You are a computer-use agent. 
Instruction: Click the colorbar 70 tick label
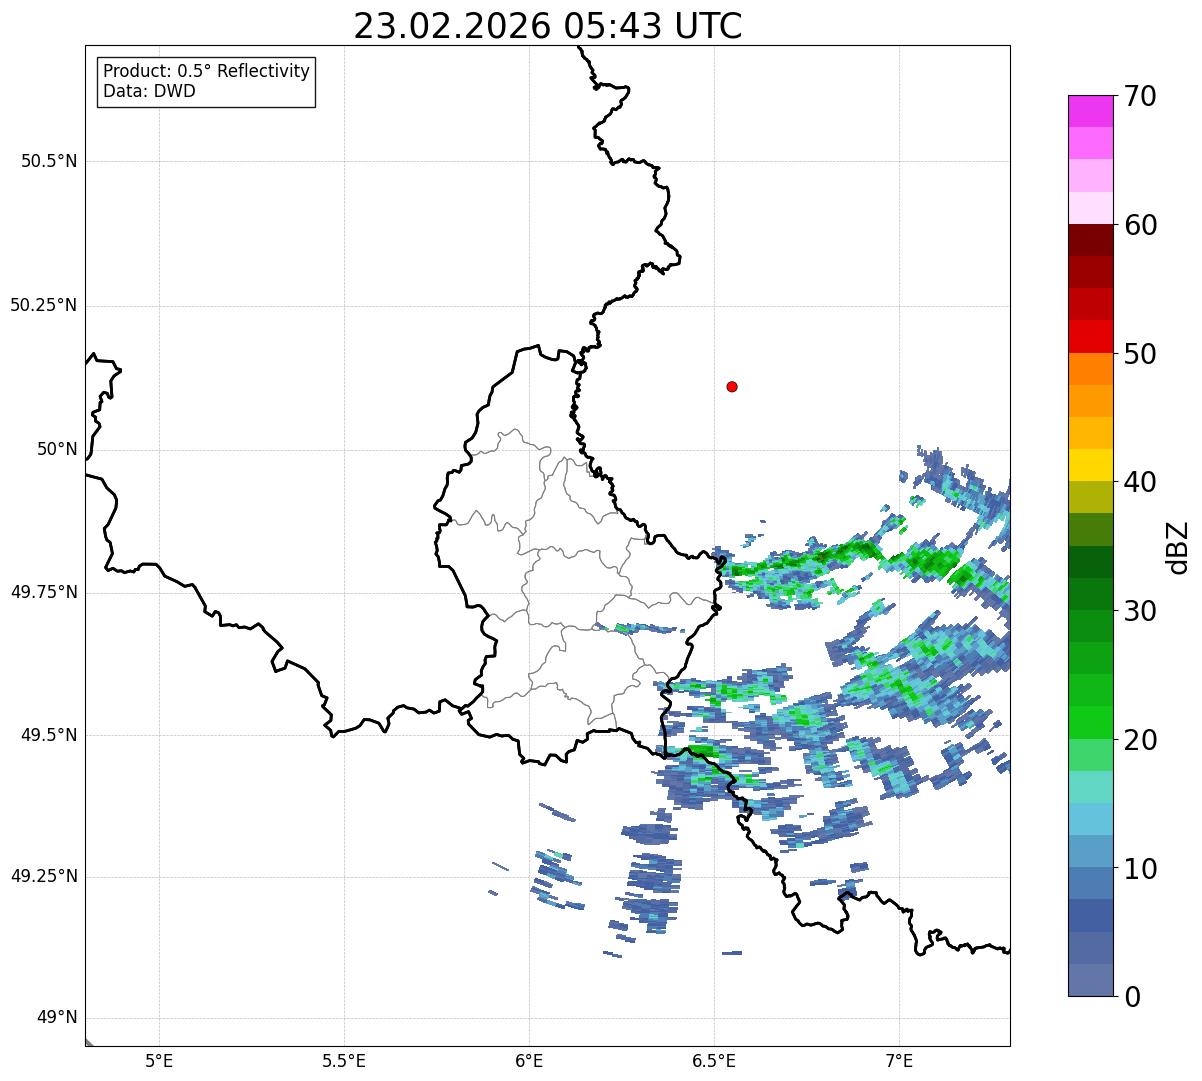pyautogui.click(x=1139, y=96)
